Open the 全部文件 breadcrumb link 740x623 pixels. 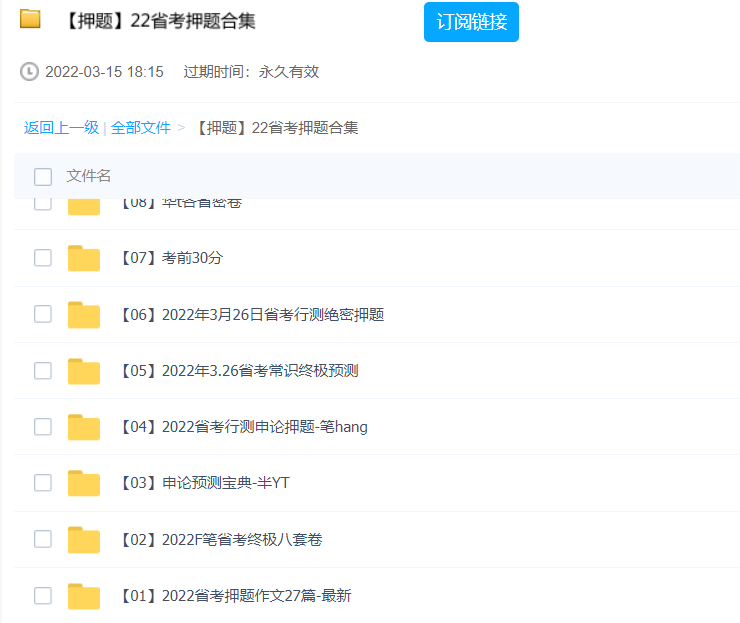[141, 127]
